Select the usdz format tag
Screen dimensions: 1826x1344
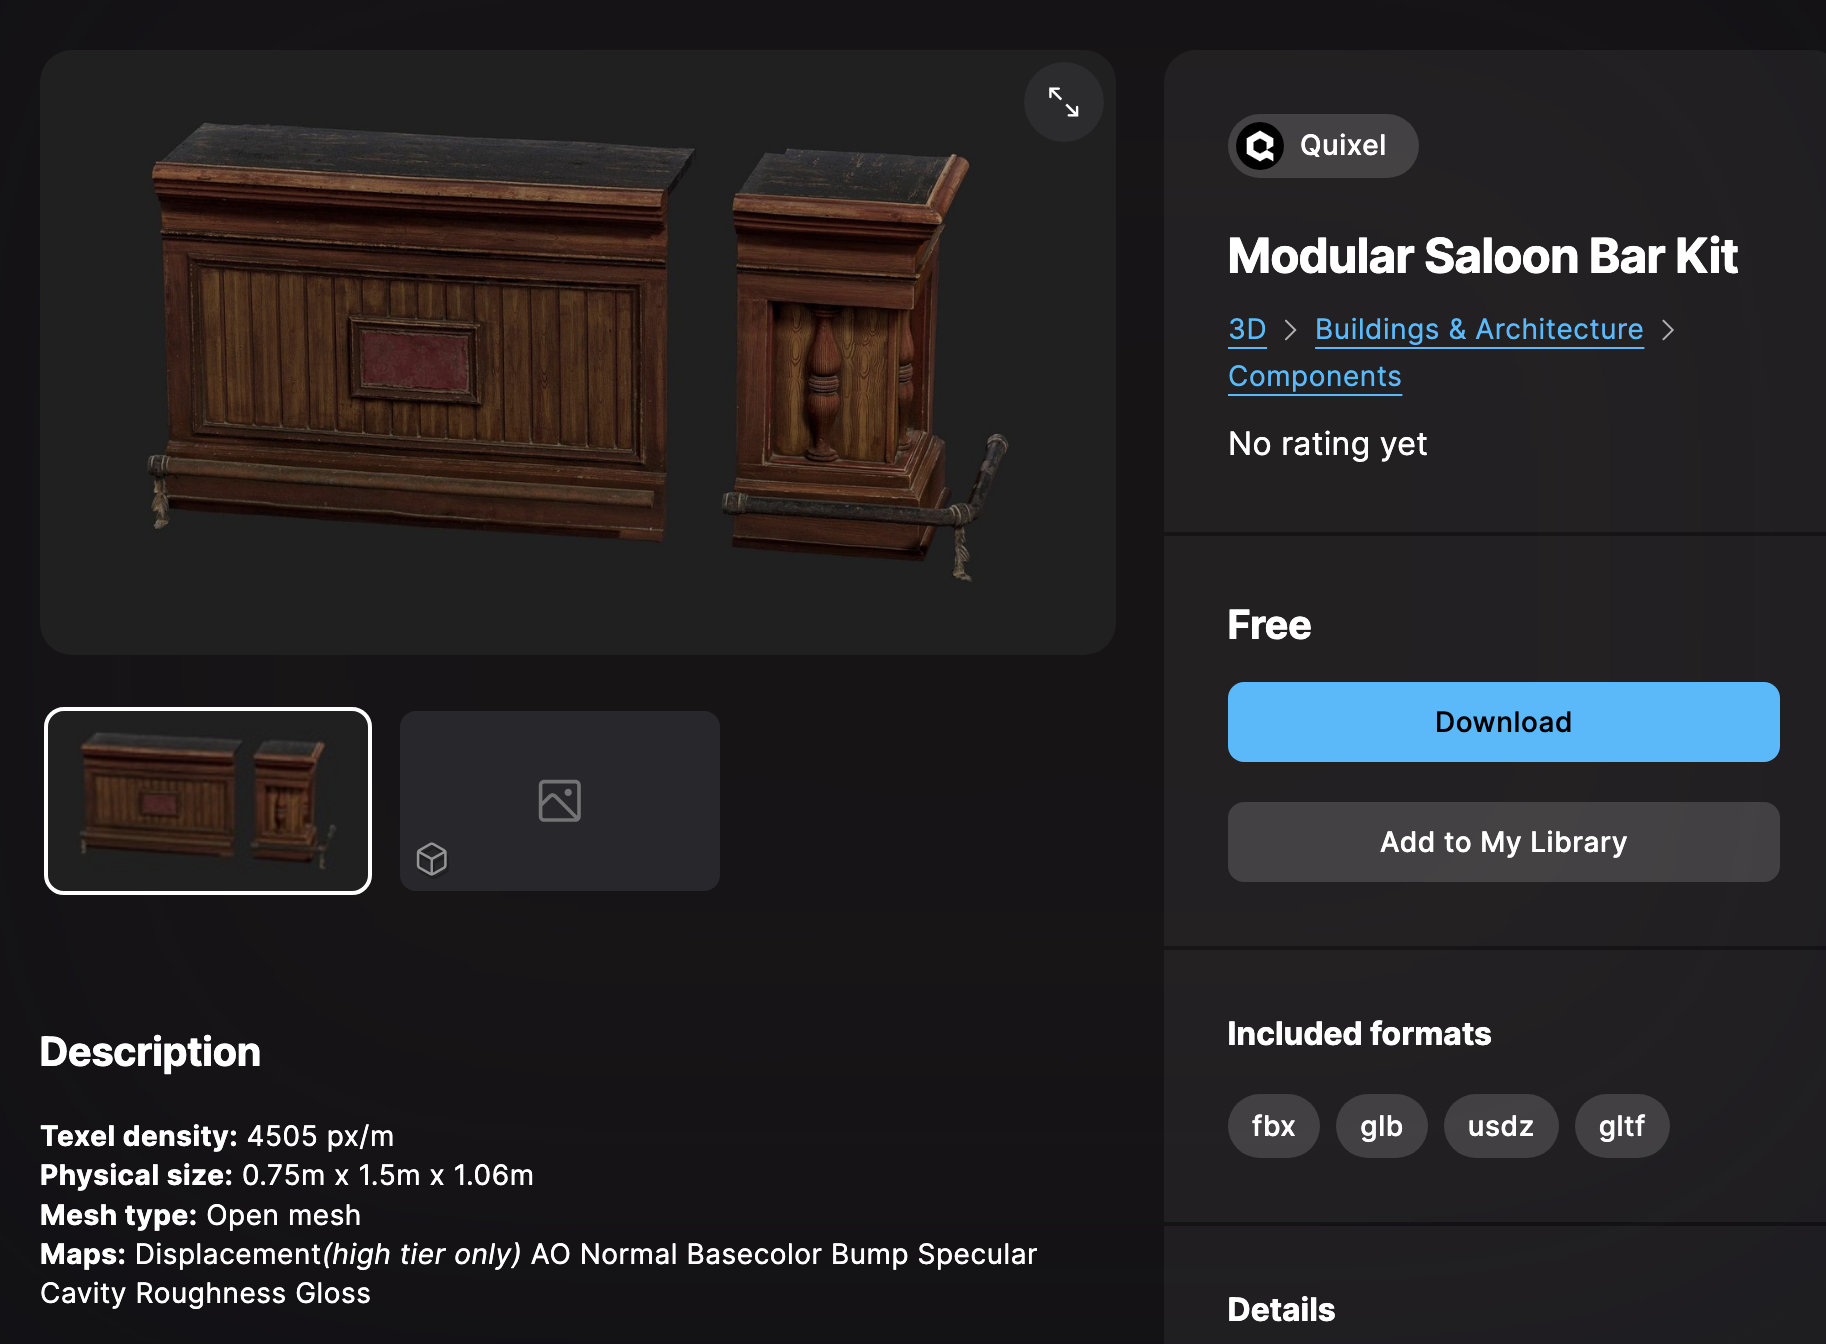pos(1500,1126)
